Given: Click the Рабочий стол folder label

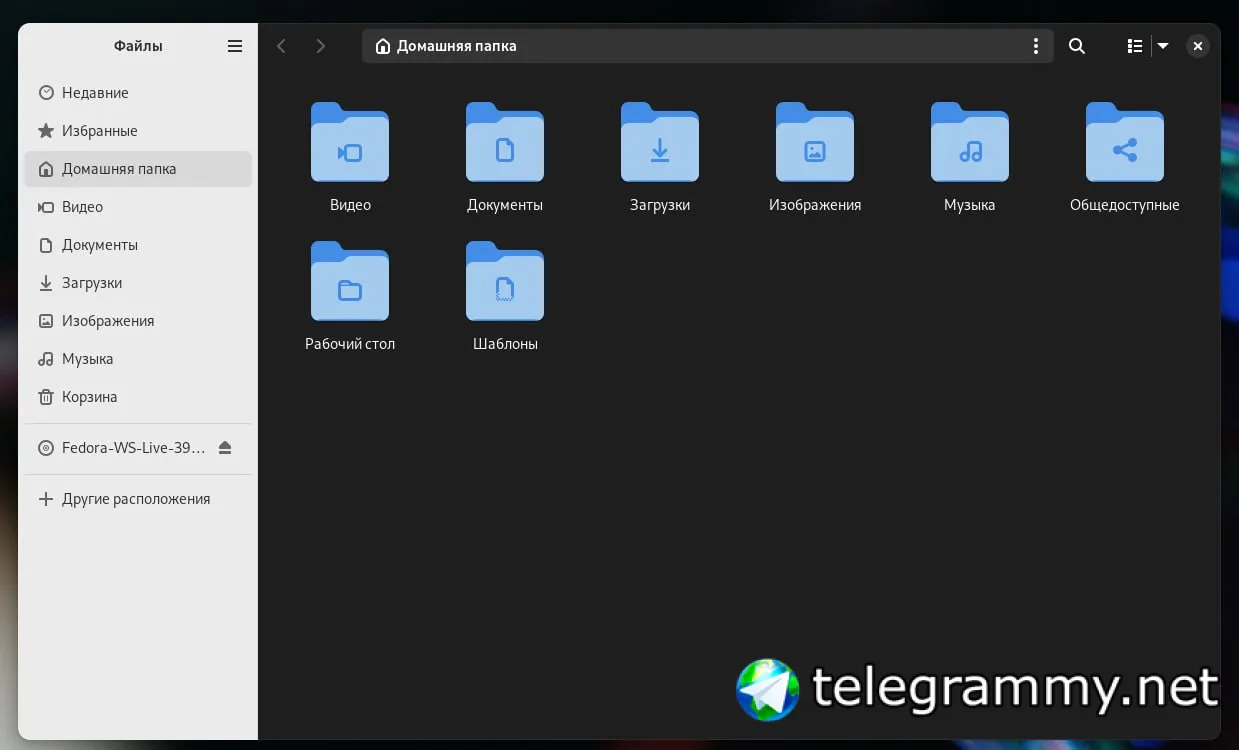Looking at the screenshot, I should click(x=350, y=344).
